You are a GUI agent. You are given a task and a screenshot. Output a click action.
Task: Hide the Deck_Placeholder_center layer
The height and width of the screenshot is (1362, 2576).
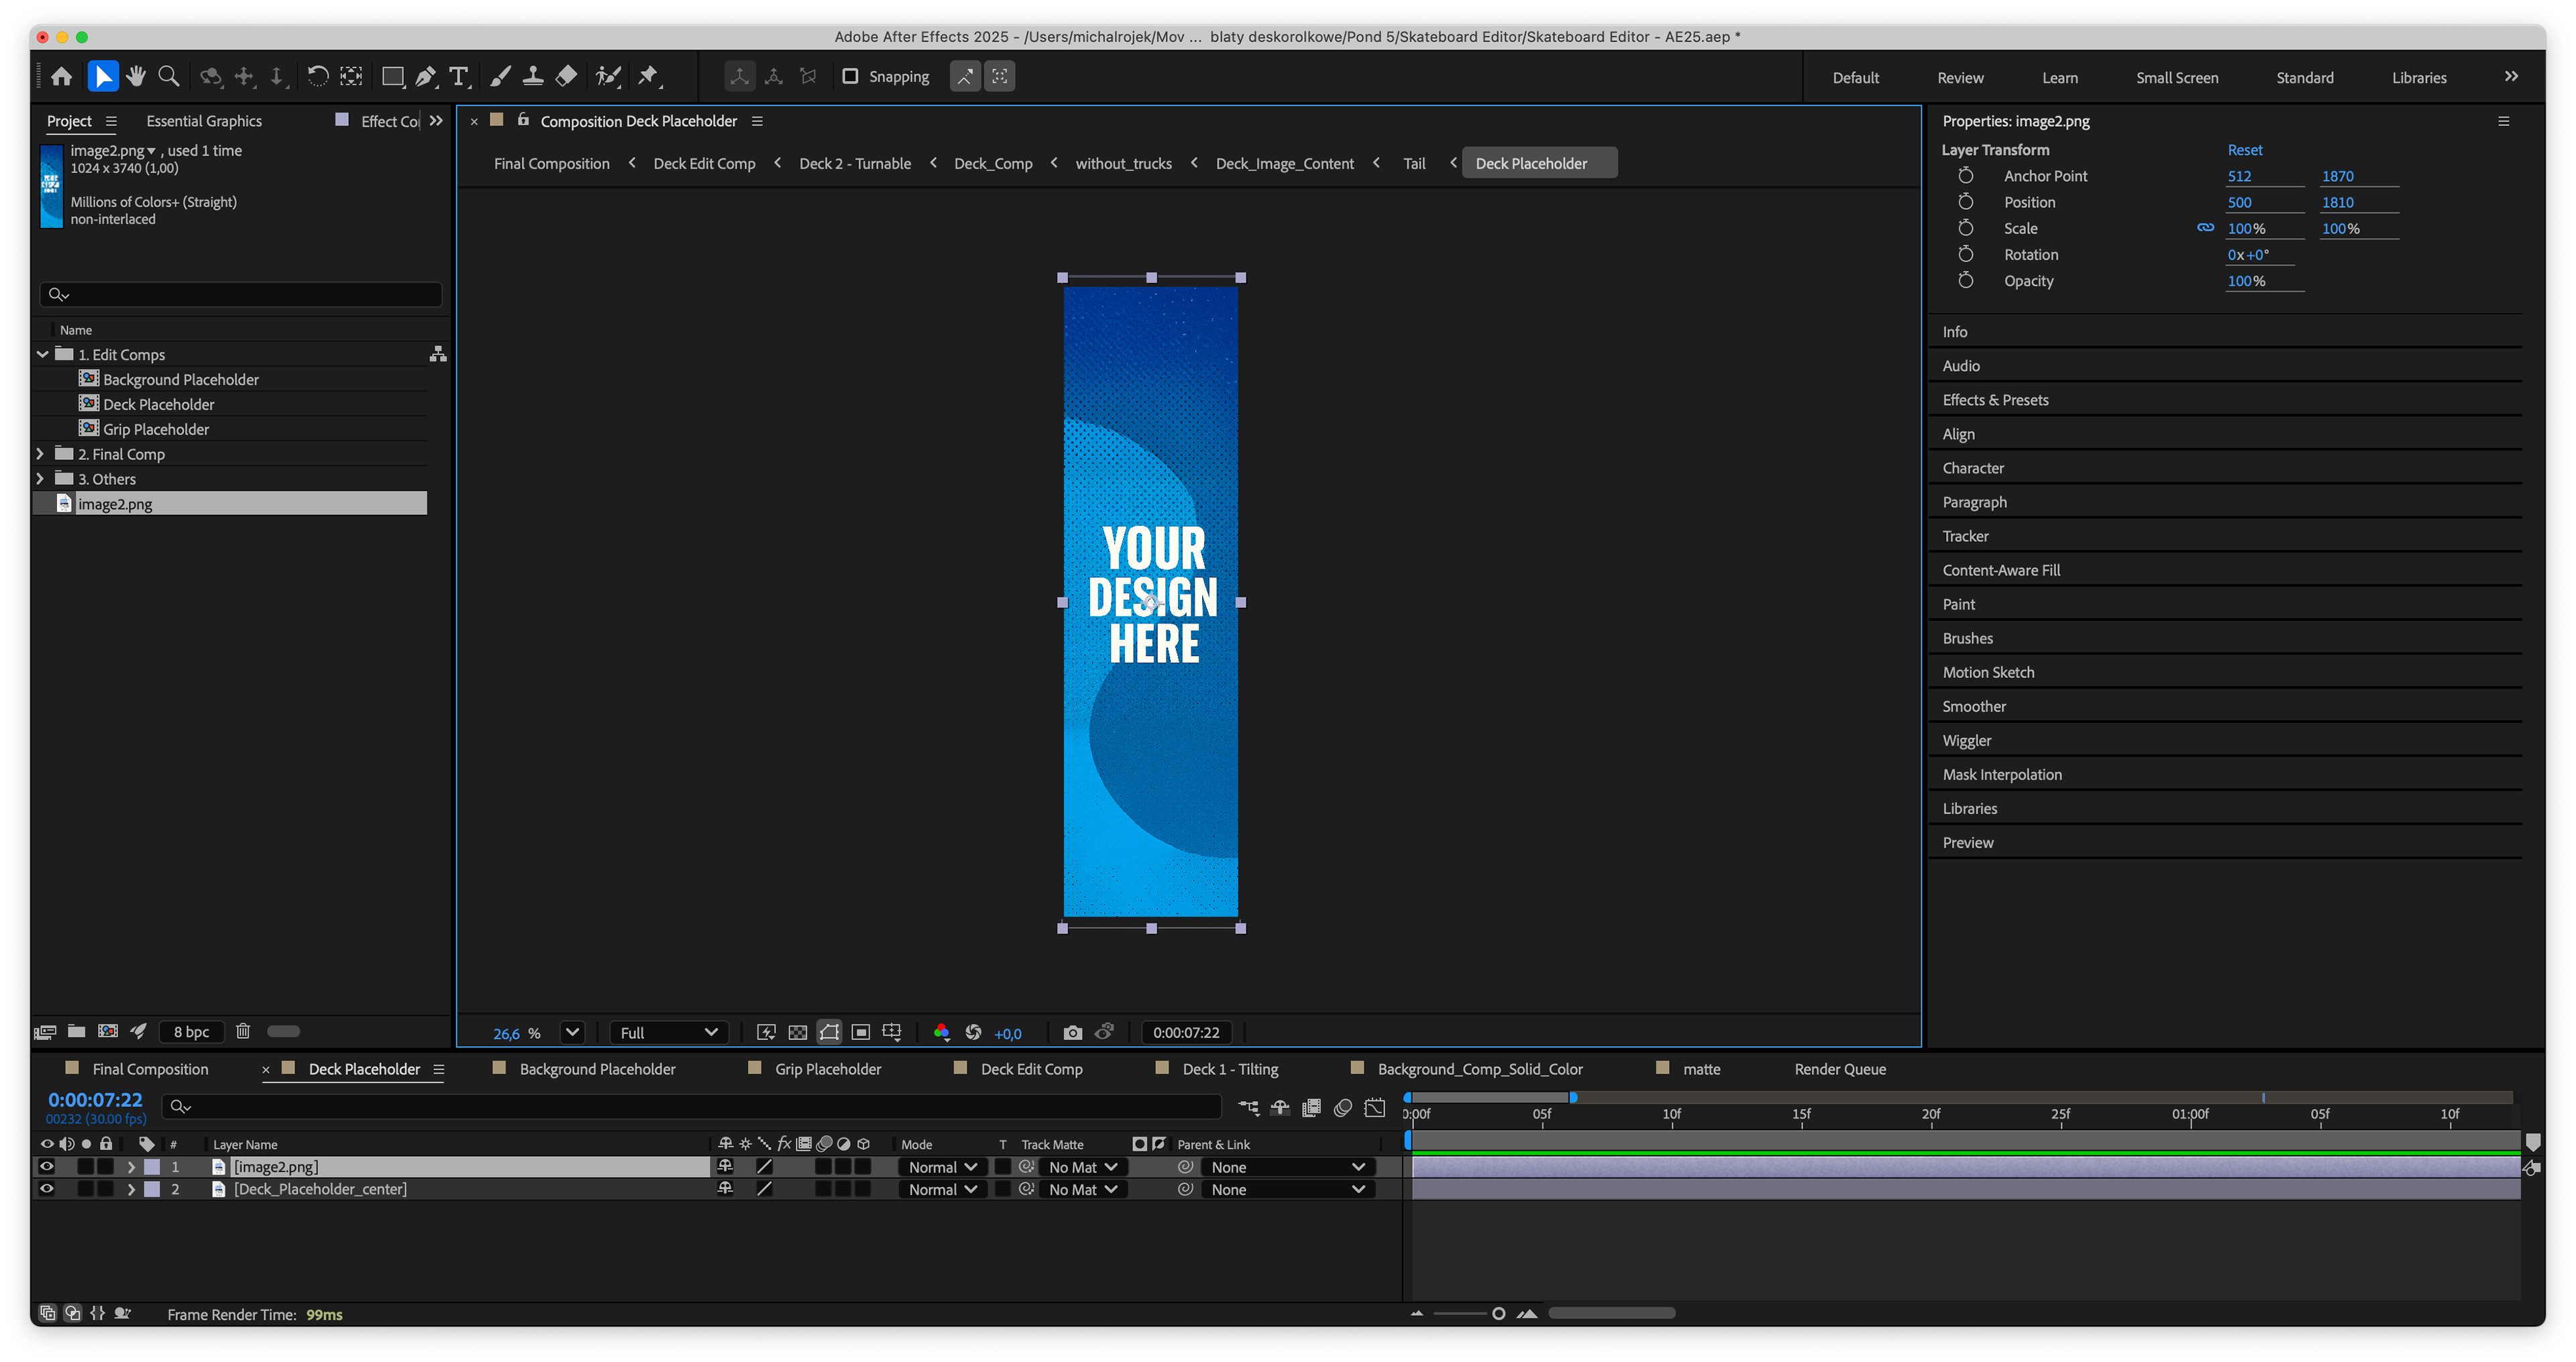[x=46, y=1189]
